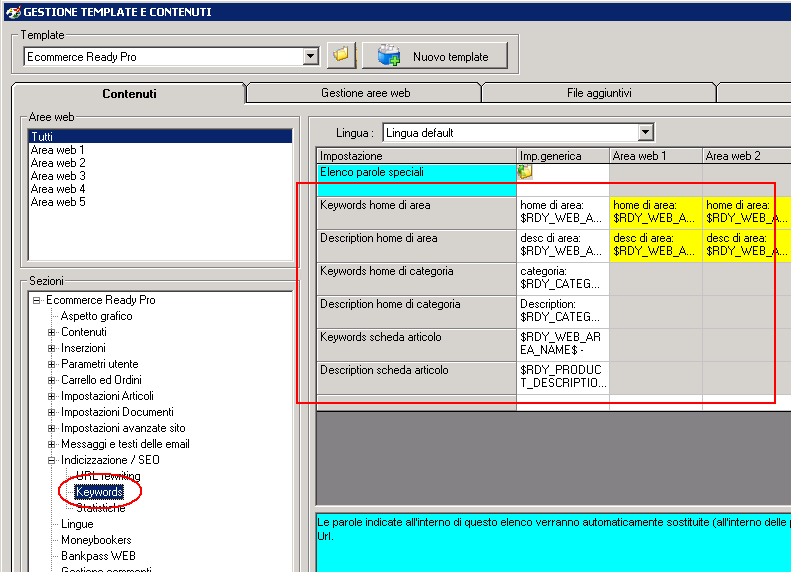Select Tutti in Aree web list
The image size is (791, 572).
[160, 136]
